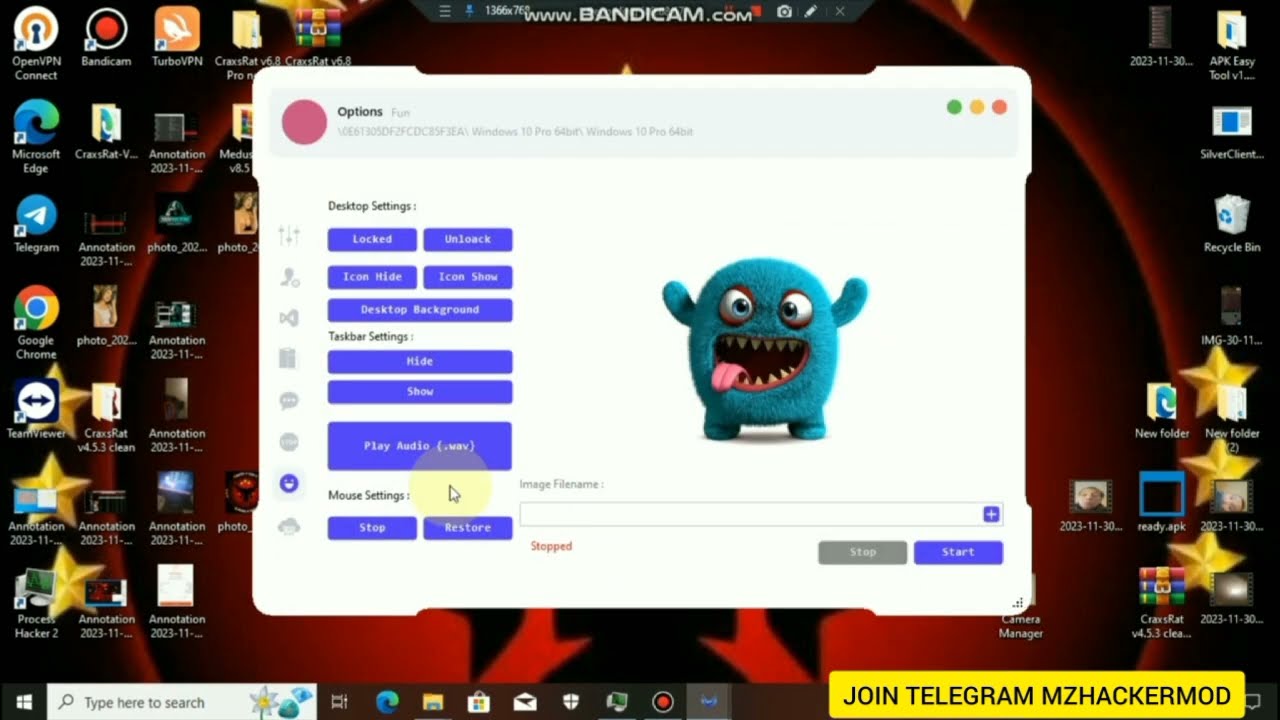
Task: Click the blue Start button
Action: [958, 552]
